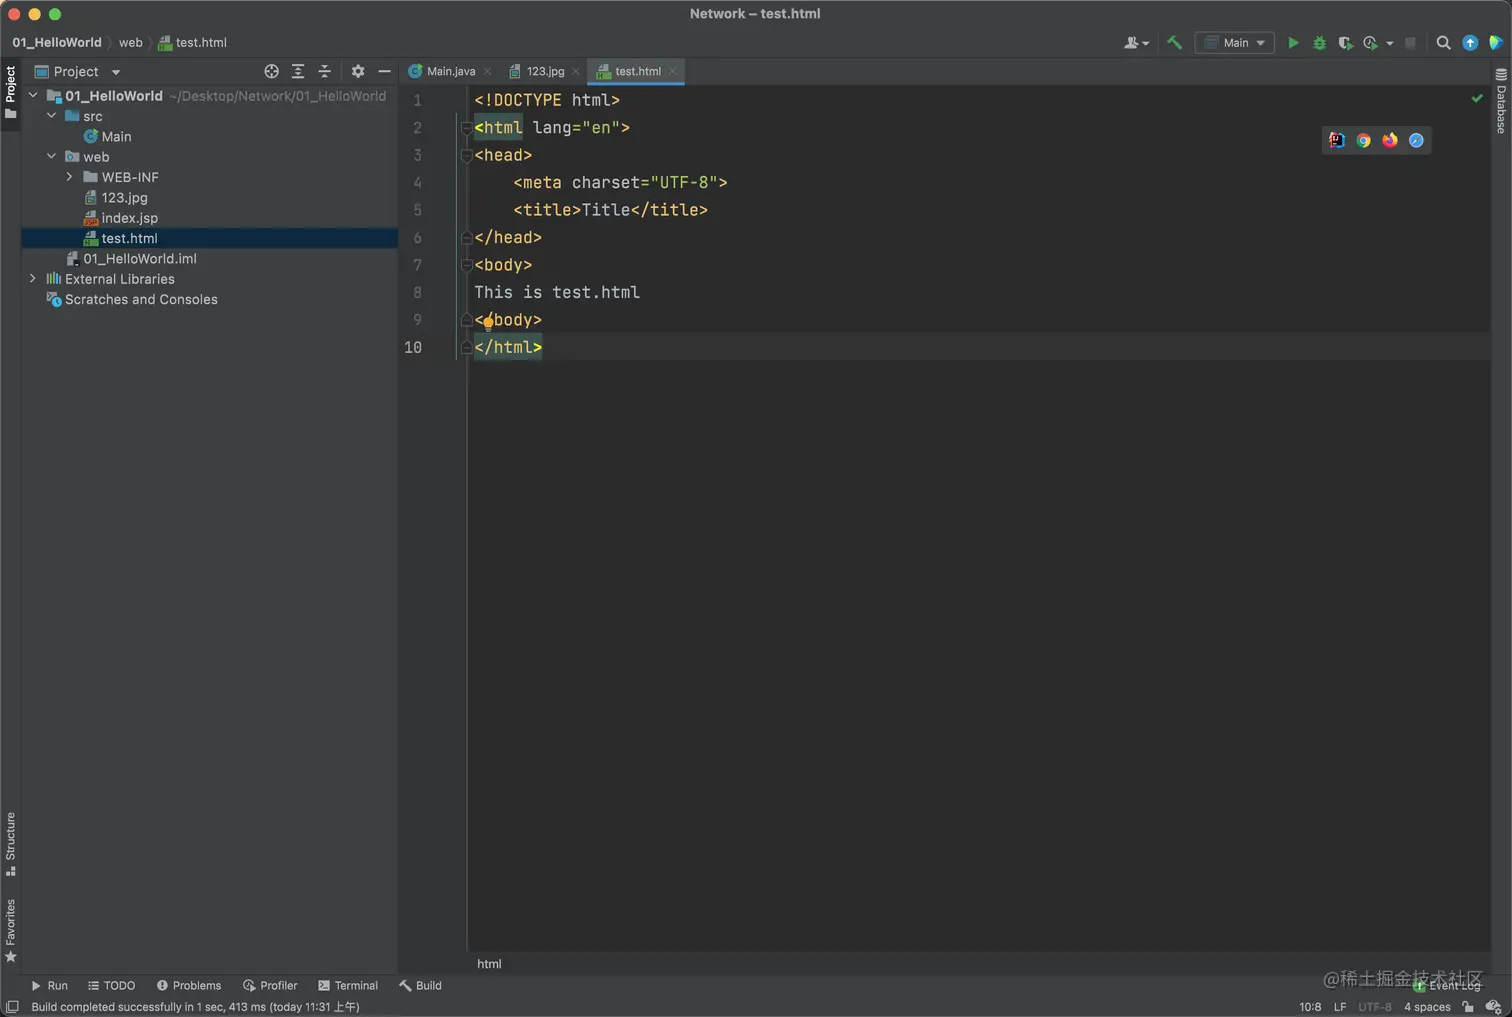Screen dimensions: 1512x1017
Task: Open the Structure tool window
Action: (11, 844)
